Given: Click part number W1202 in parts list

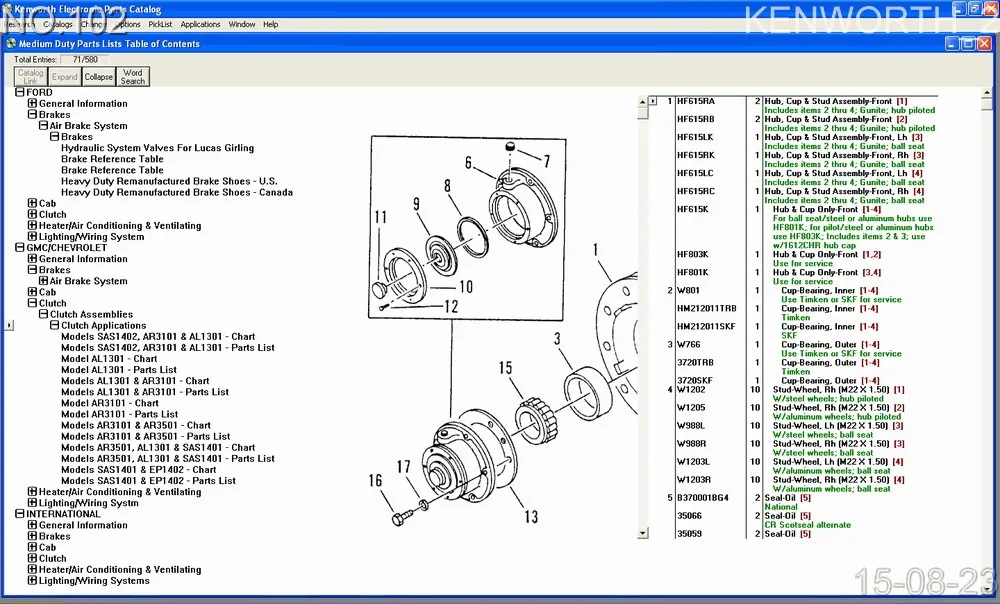Looking at the screenshot, I should tap(691, 390).
